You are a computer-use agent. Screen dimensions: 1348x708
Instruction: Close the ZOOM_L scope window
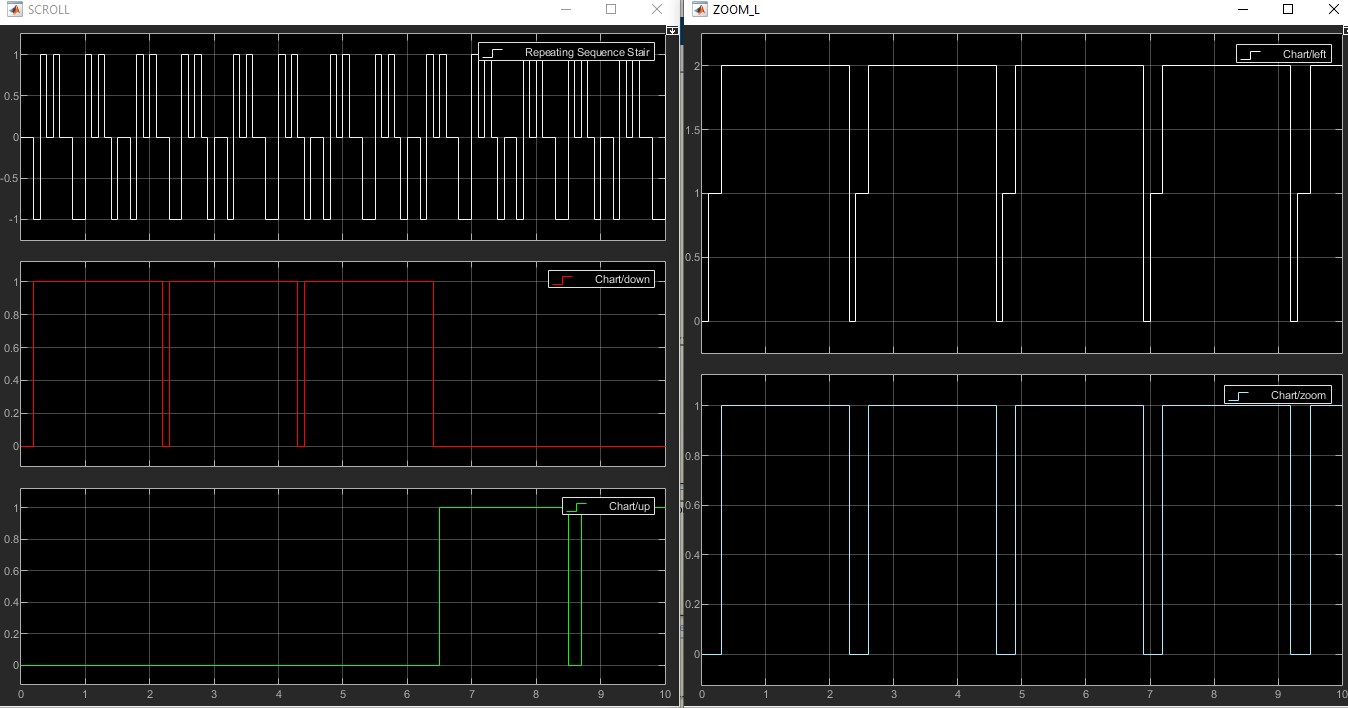[1332, 9]
